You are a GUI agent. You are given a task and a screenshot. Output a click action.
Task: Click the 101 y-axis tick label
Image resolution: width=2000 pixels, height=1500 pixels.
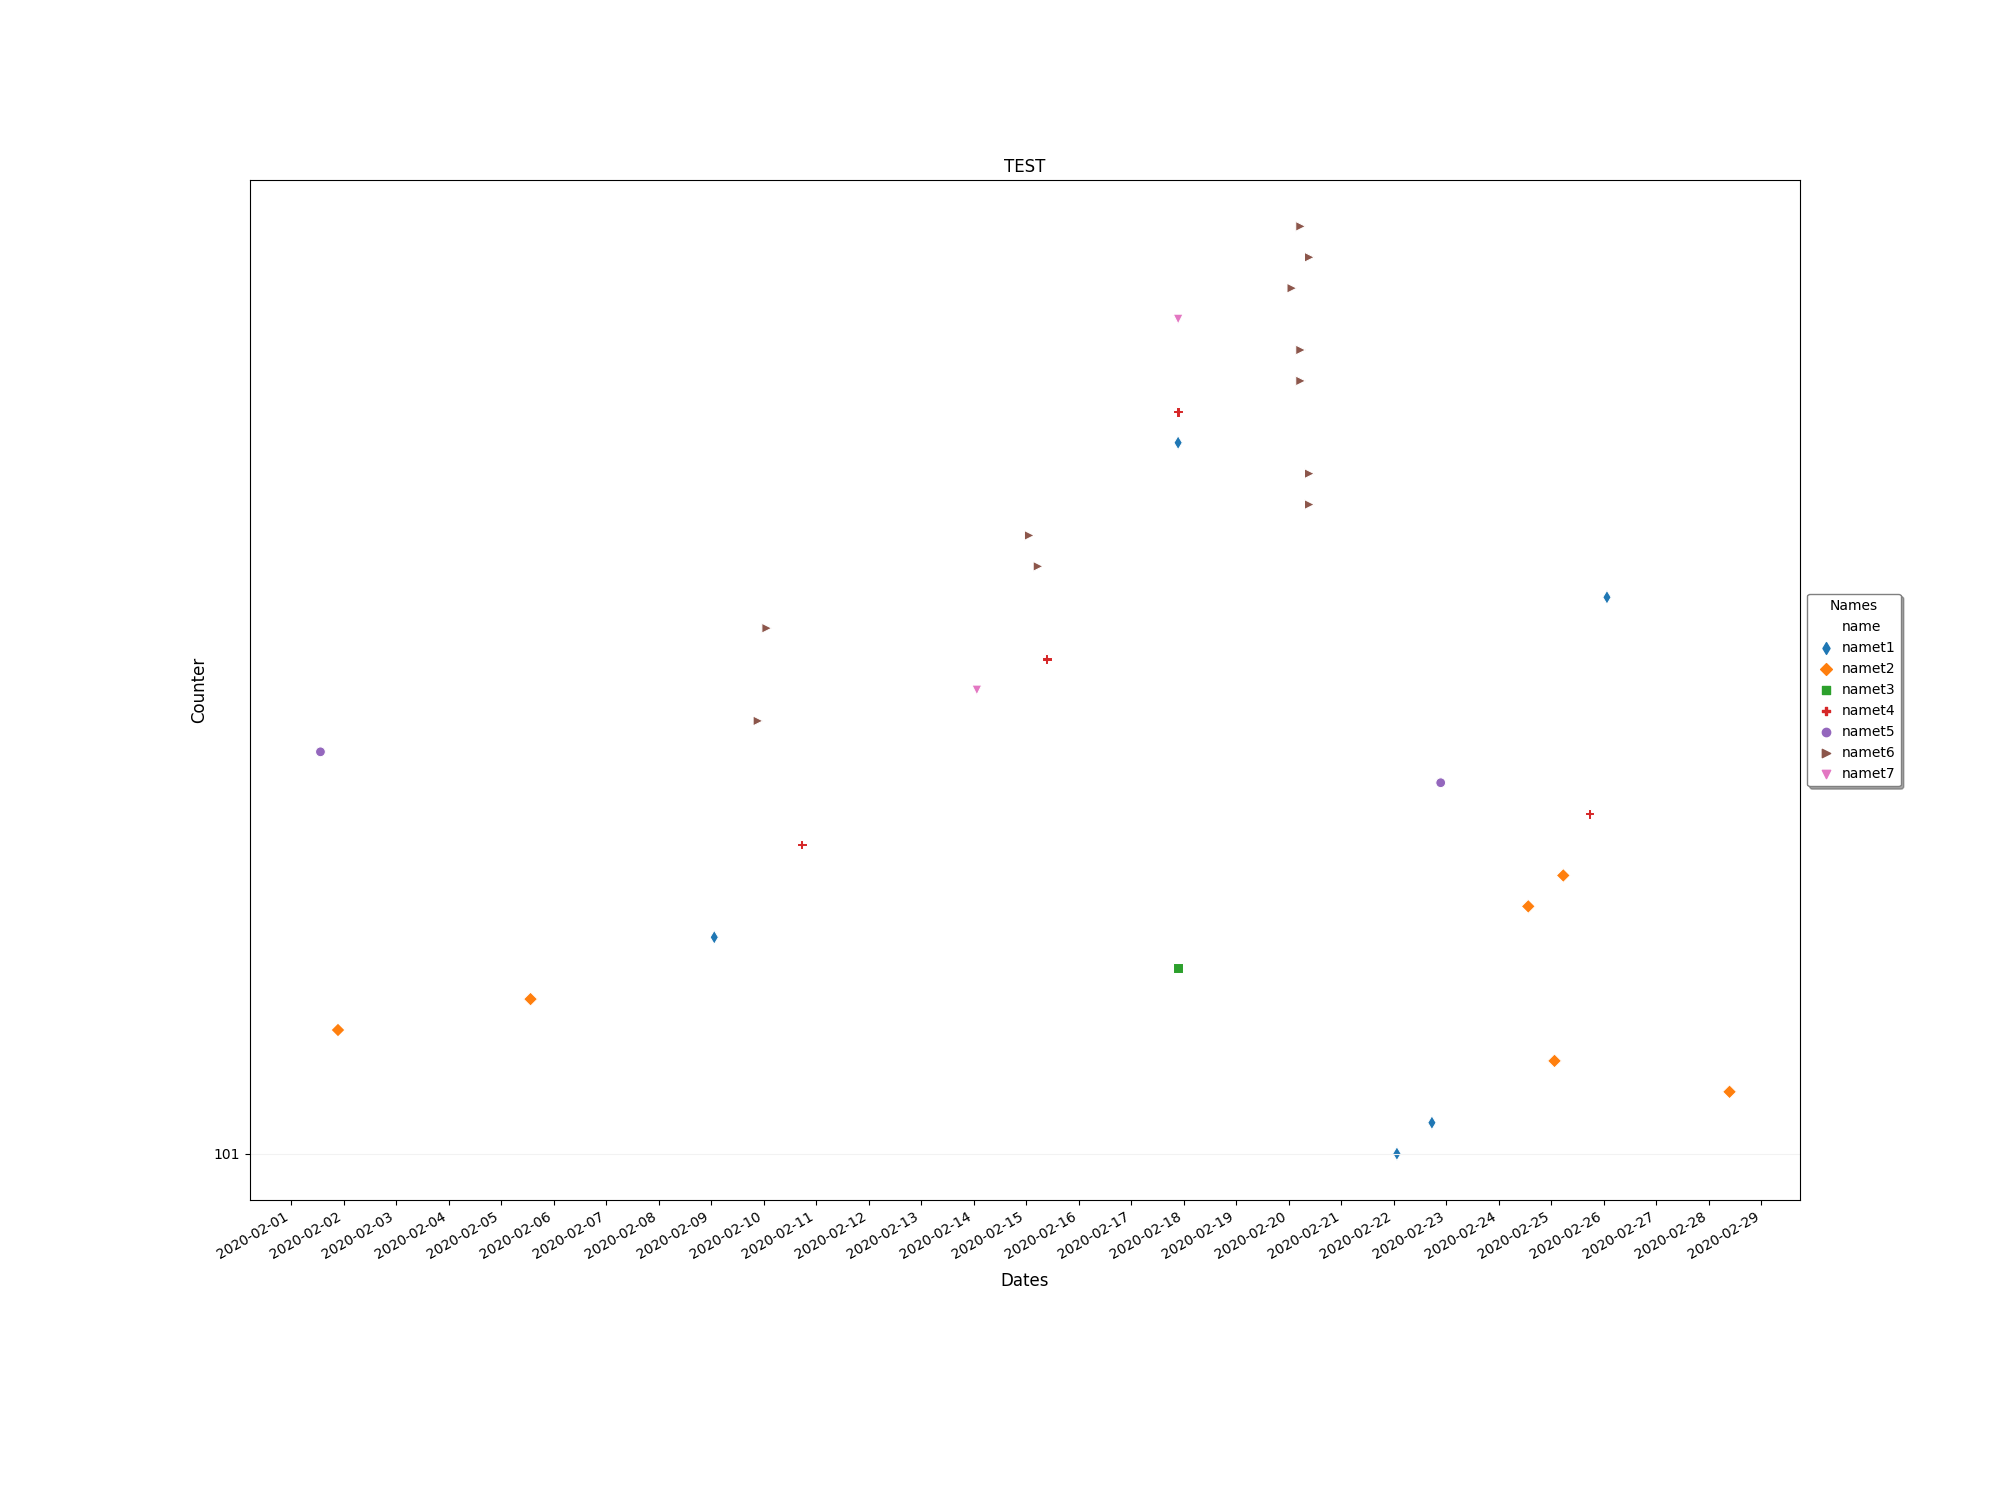[x=226, y=1154]
